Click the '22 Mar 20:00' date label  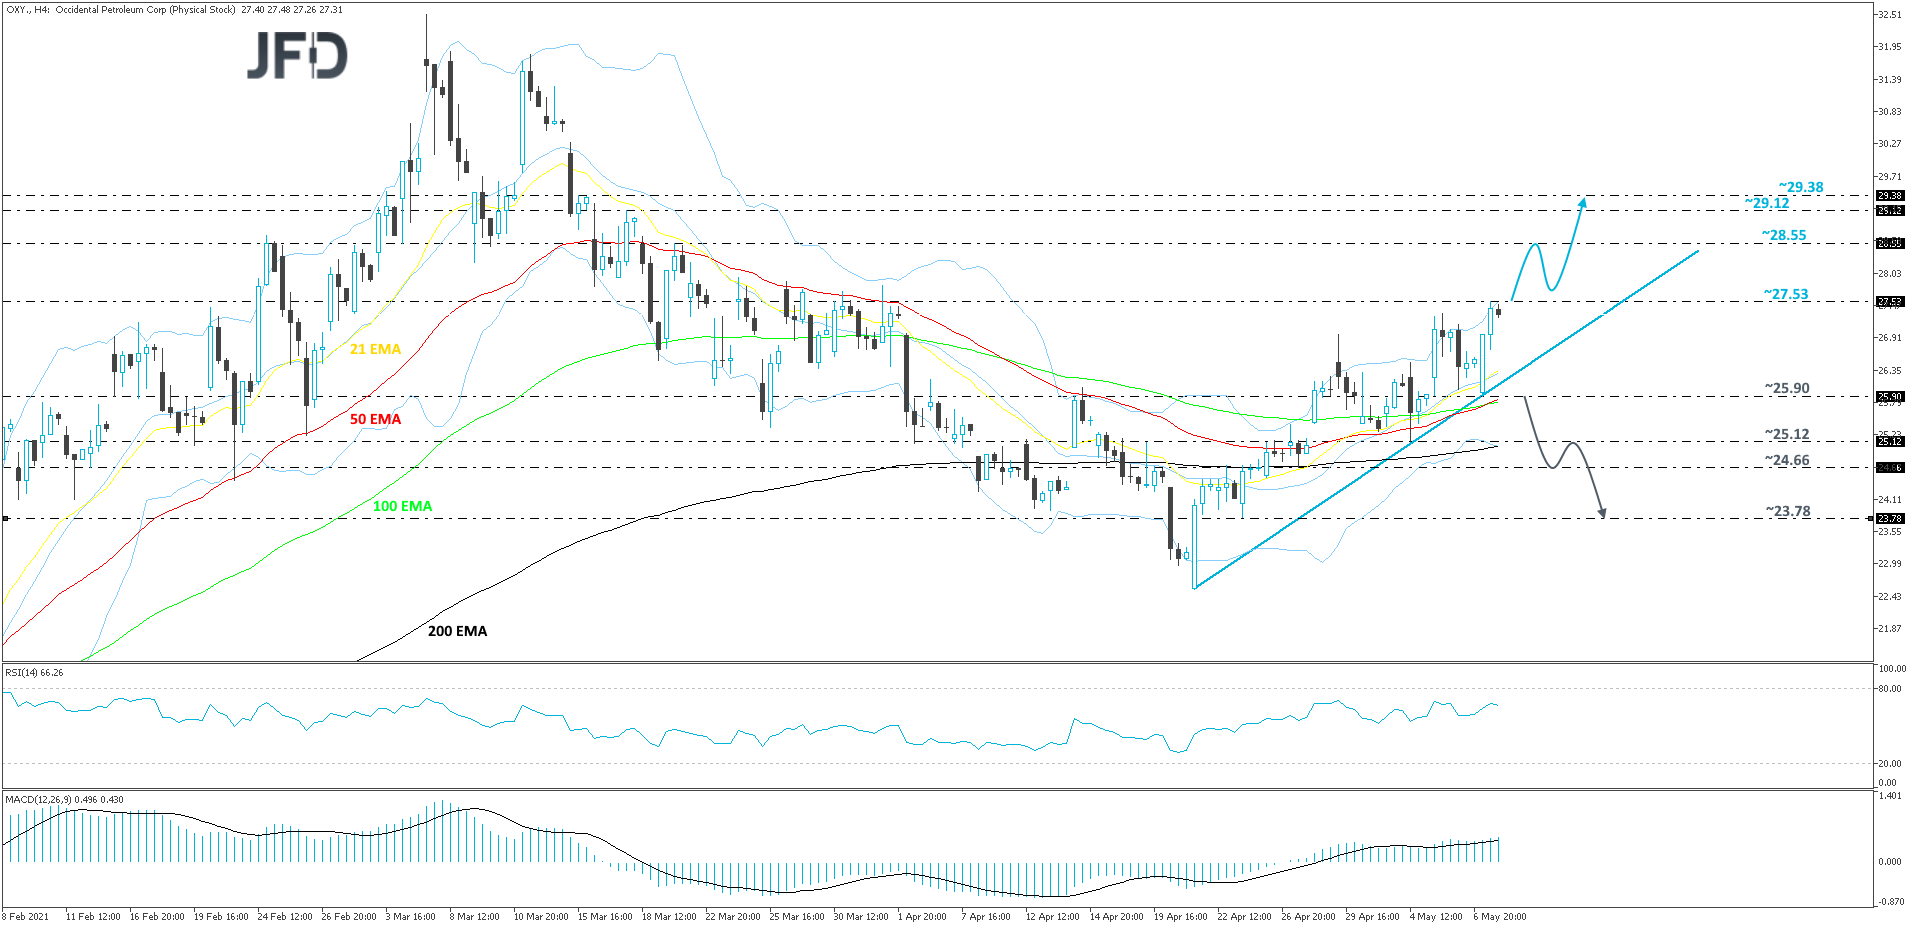point(733,916)
